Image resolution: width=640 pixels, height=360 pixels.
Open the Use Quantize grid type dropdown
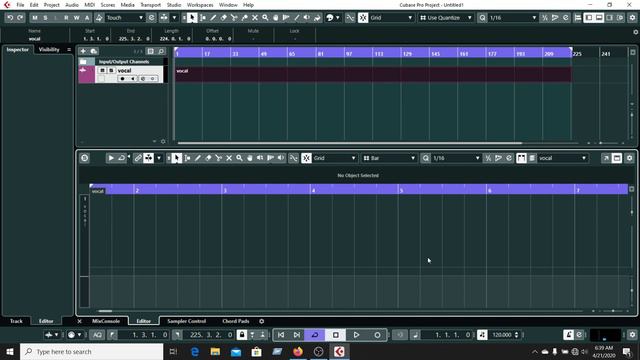coord(446,18)
